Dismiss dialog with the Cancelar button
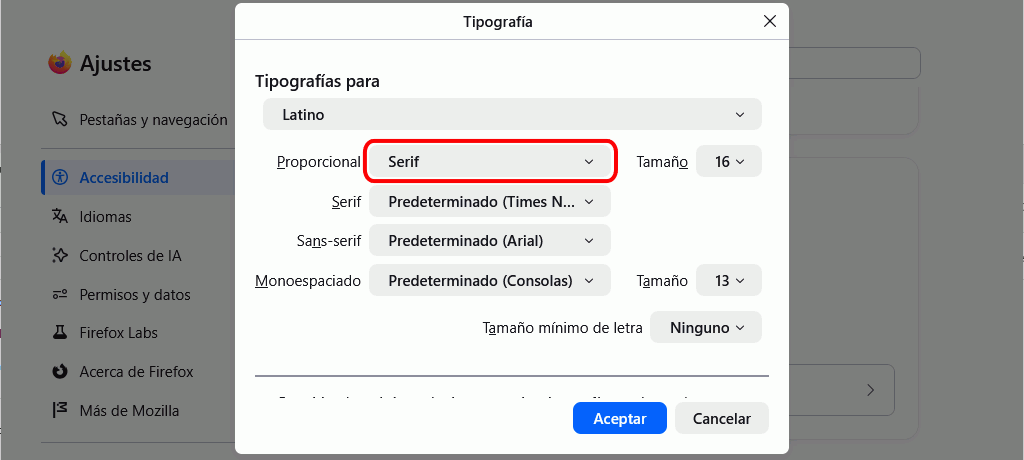 722,418
